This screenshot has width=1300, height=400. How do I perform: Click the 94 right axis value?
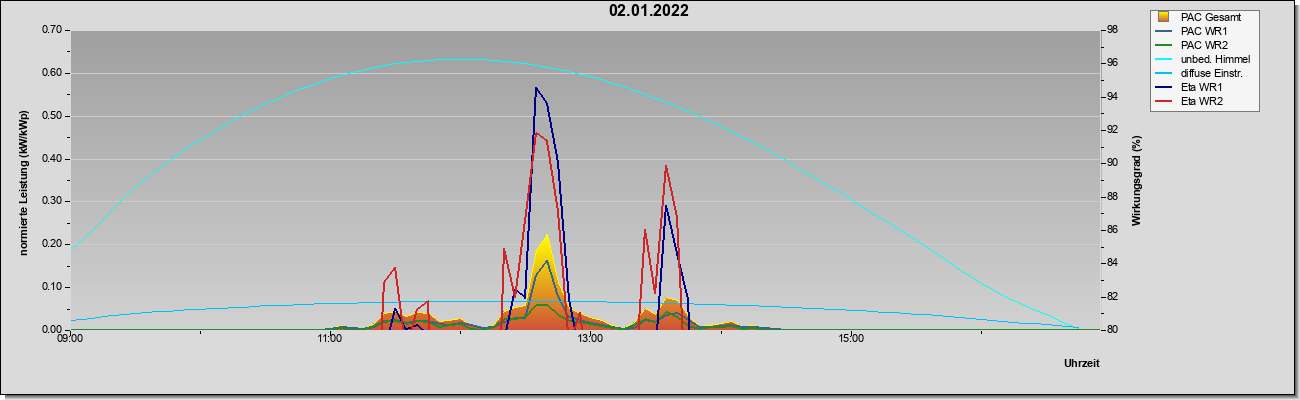pos(1112,97)
